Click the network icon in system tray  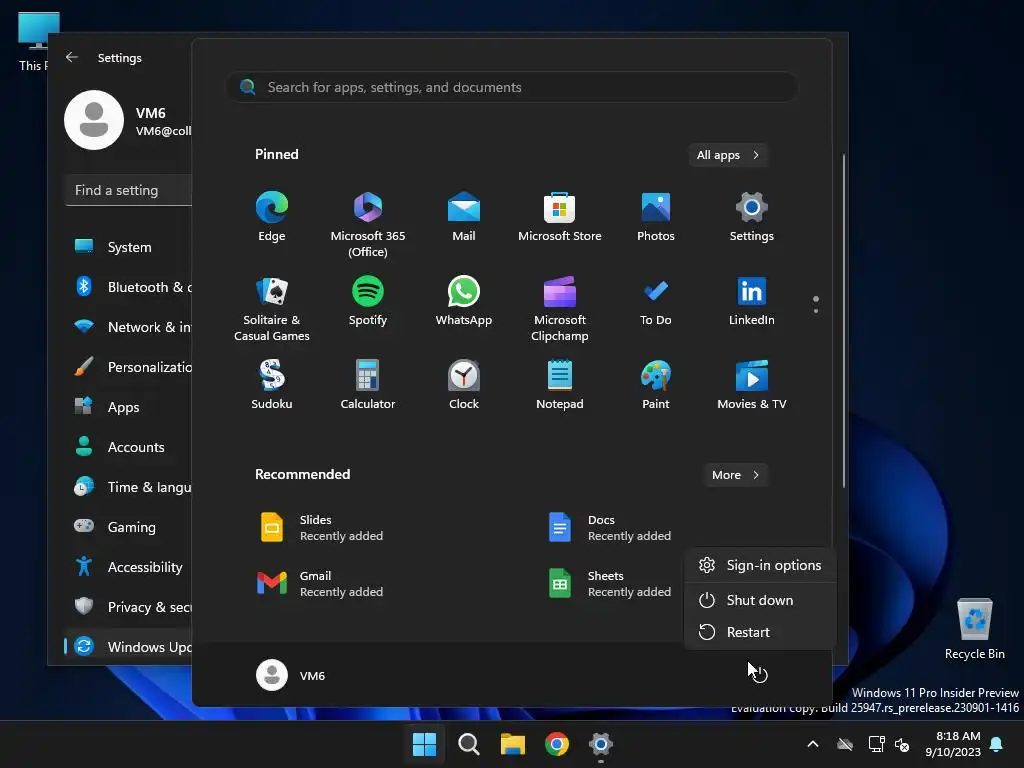click(x=876, y=744)
